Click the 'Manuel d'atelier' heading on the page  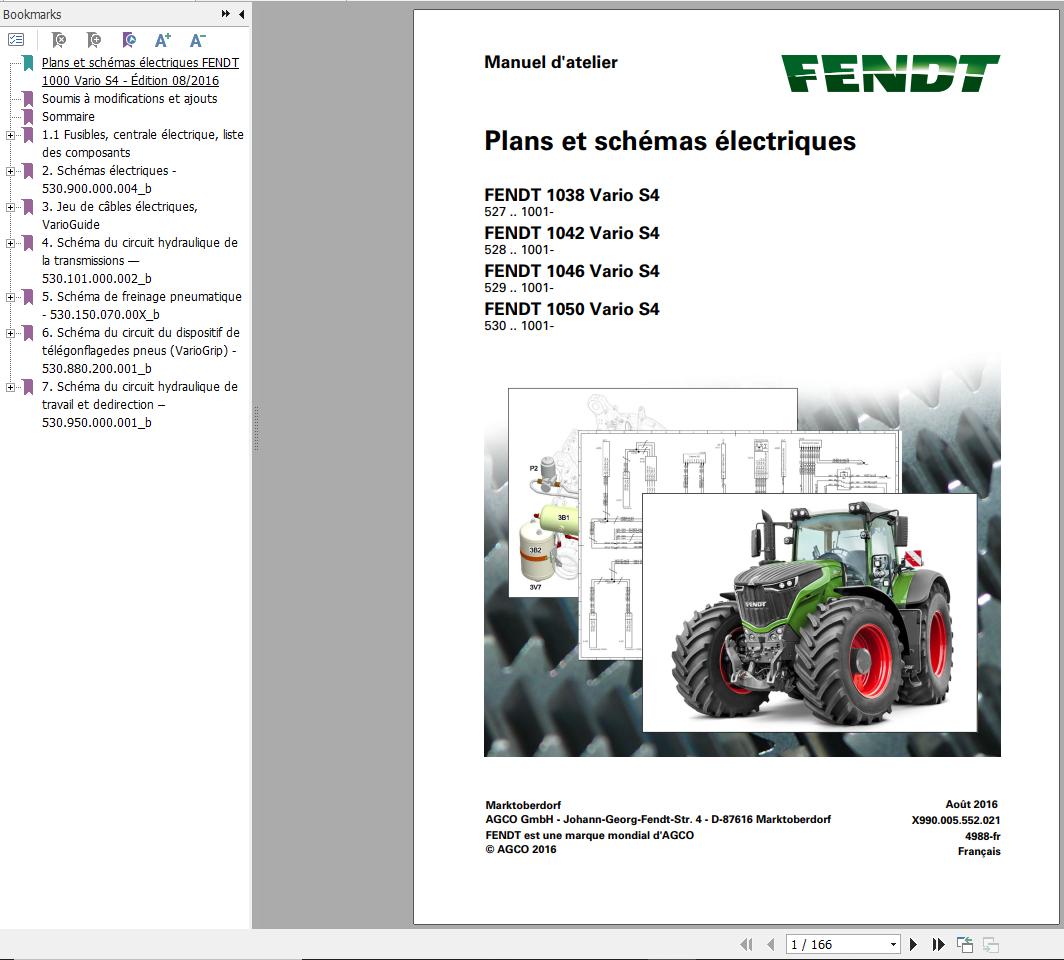point(550,62)
